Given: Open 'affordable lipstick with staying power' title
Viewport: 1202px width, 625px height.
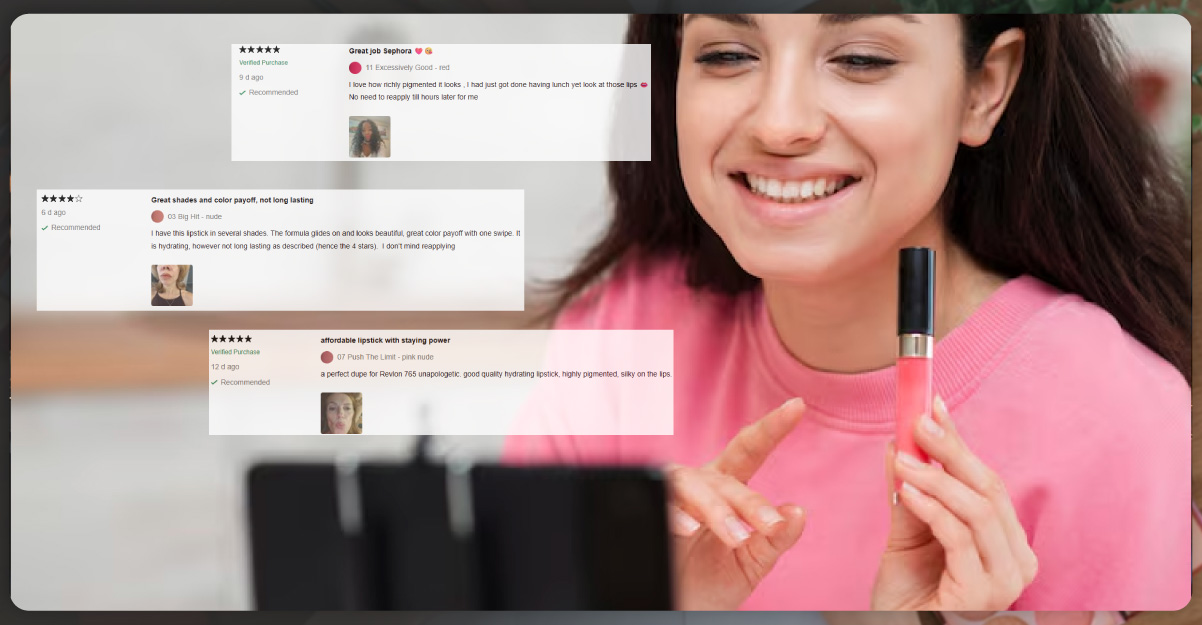Looking at the screenshot, I should click(x=385, y=341).
